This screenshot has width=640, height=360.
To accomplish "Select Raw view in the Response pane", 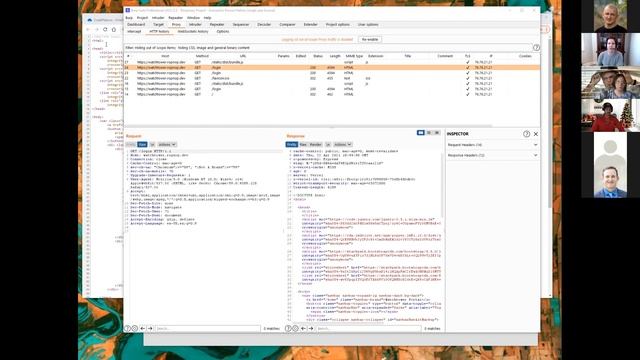I will pyautogui.click(x=303, y=144).
